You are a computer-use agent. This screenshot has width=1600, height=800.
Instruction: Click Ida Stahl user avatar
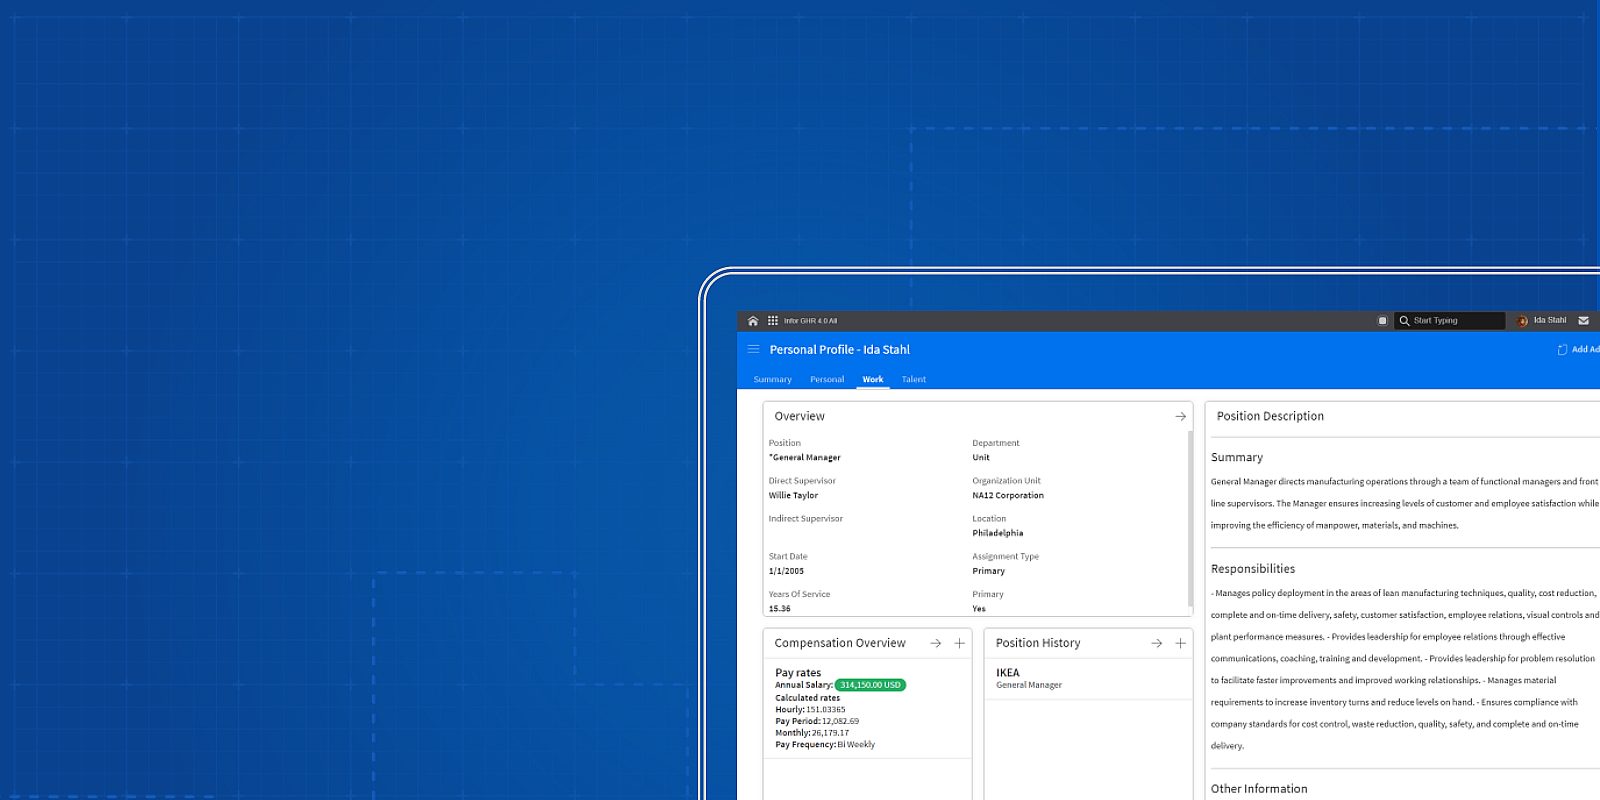click(1522, 321)
